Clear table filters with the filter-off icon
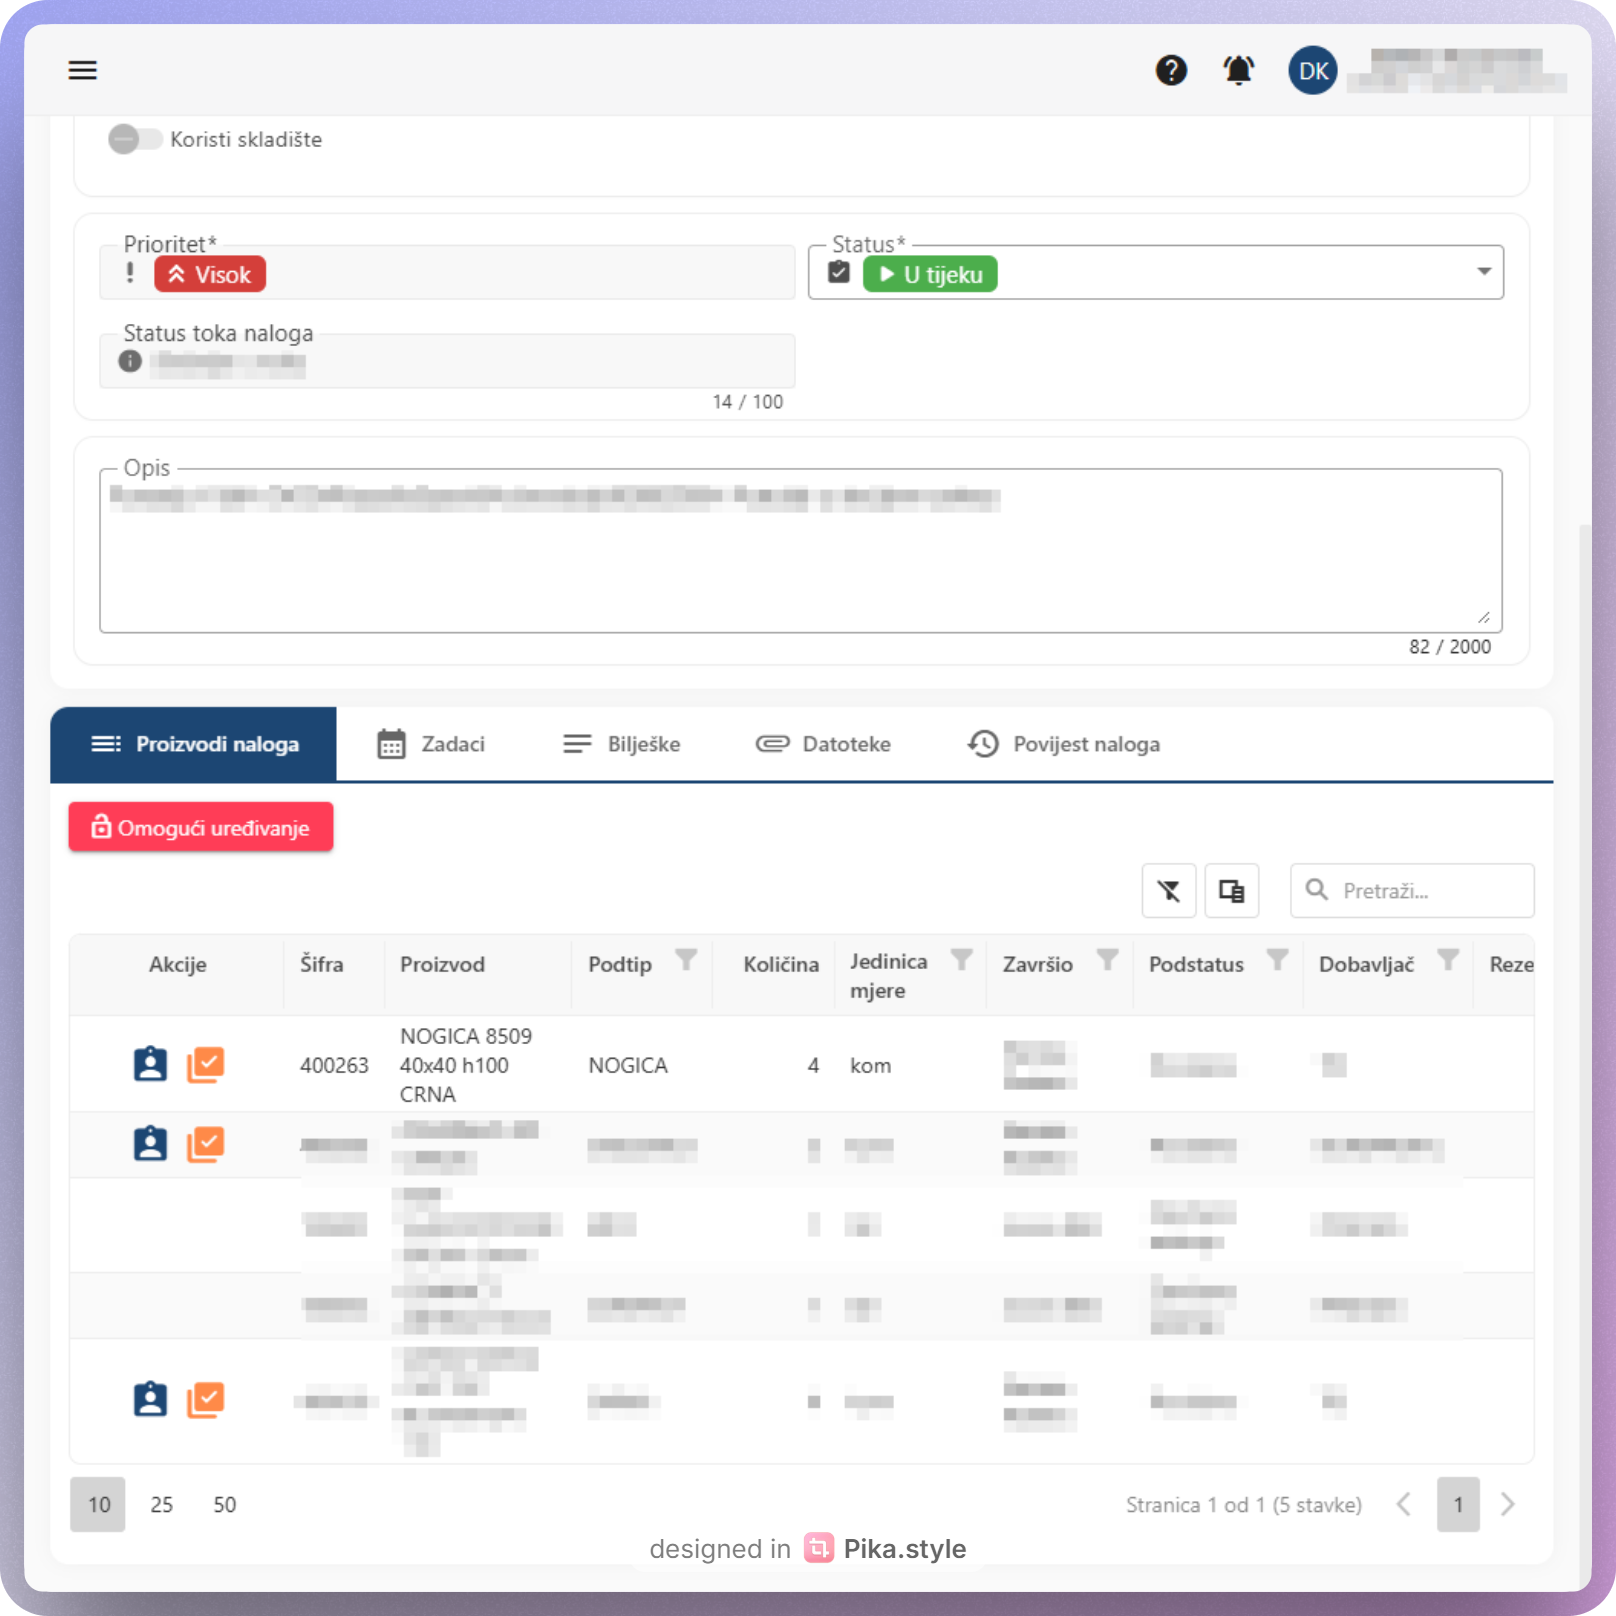This screenshot has height=1616, width=1616. [x=1168, y=890]
